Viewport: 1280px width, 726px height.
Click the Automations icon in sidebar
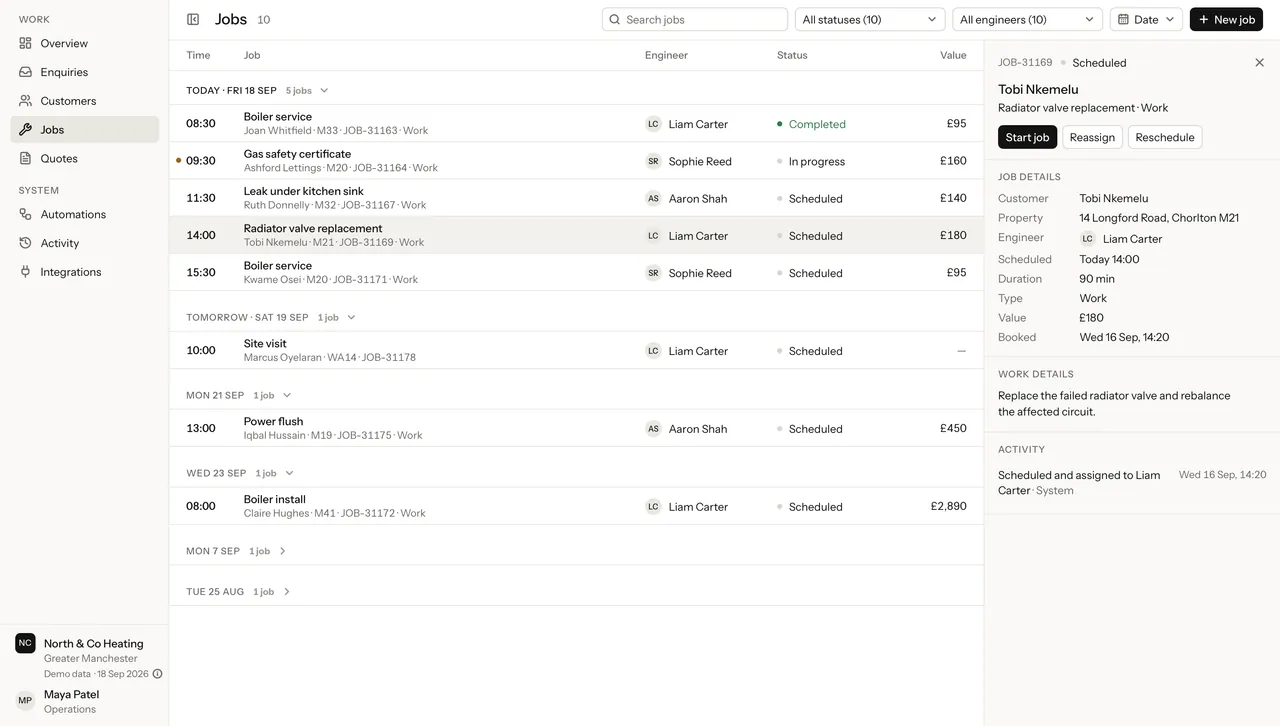point(25,214)
